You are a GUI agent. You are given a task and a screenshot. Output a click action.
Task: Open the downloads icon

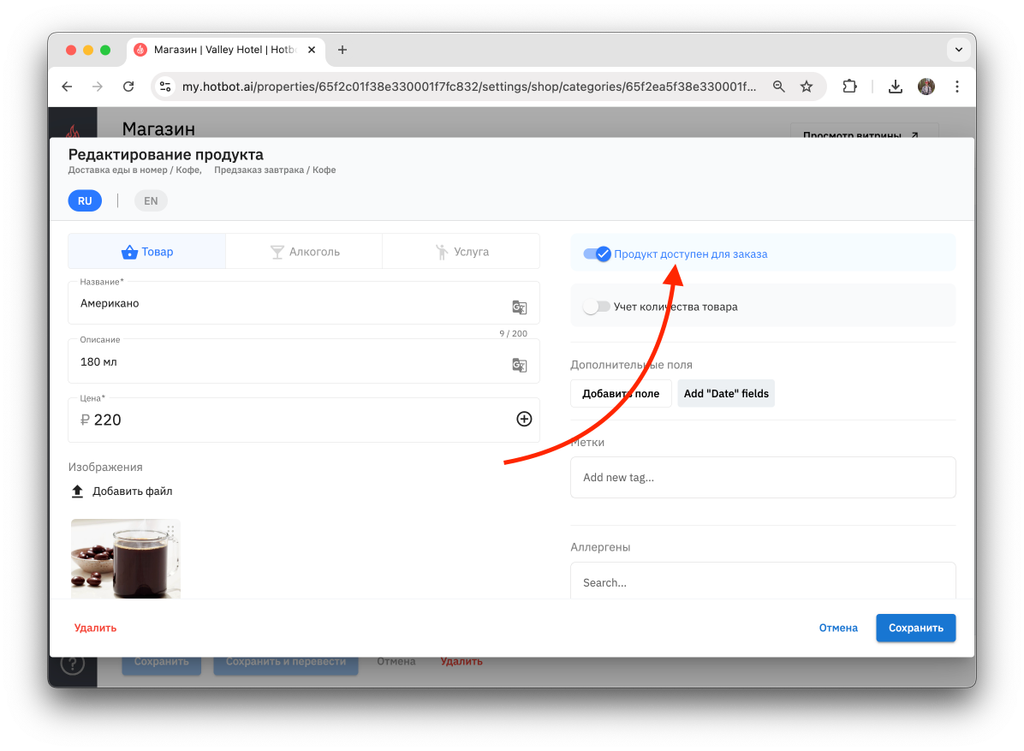[x=895, y=86]
